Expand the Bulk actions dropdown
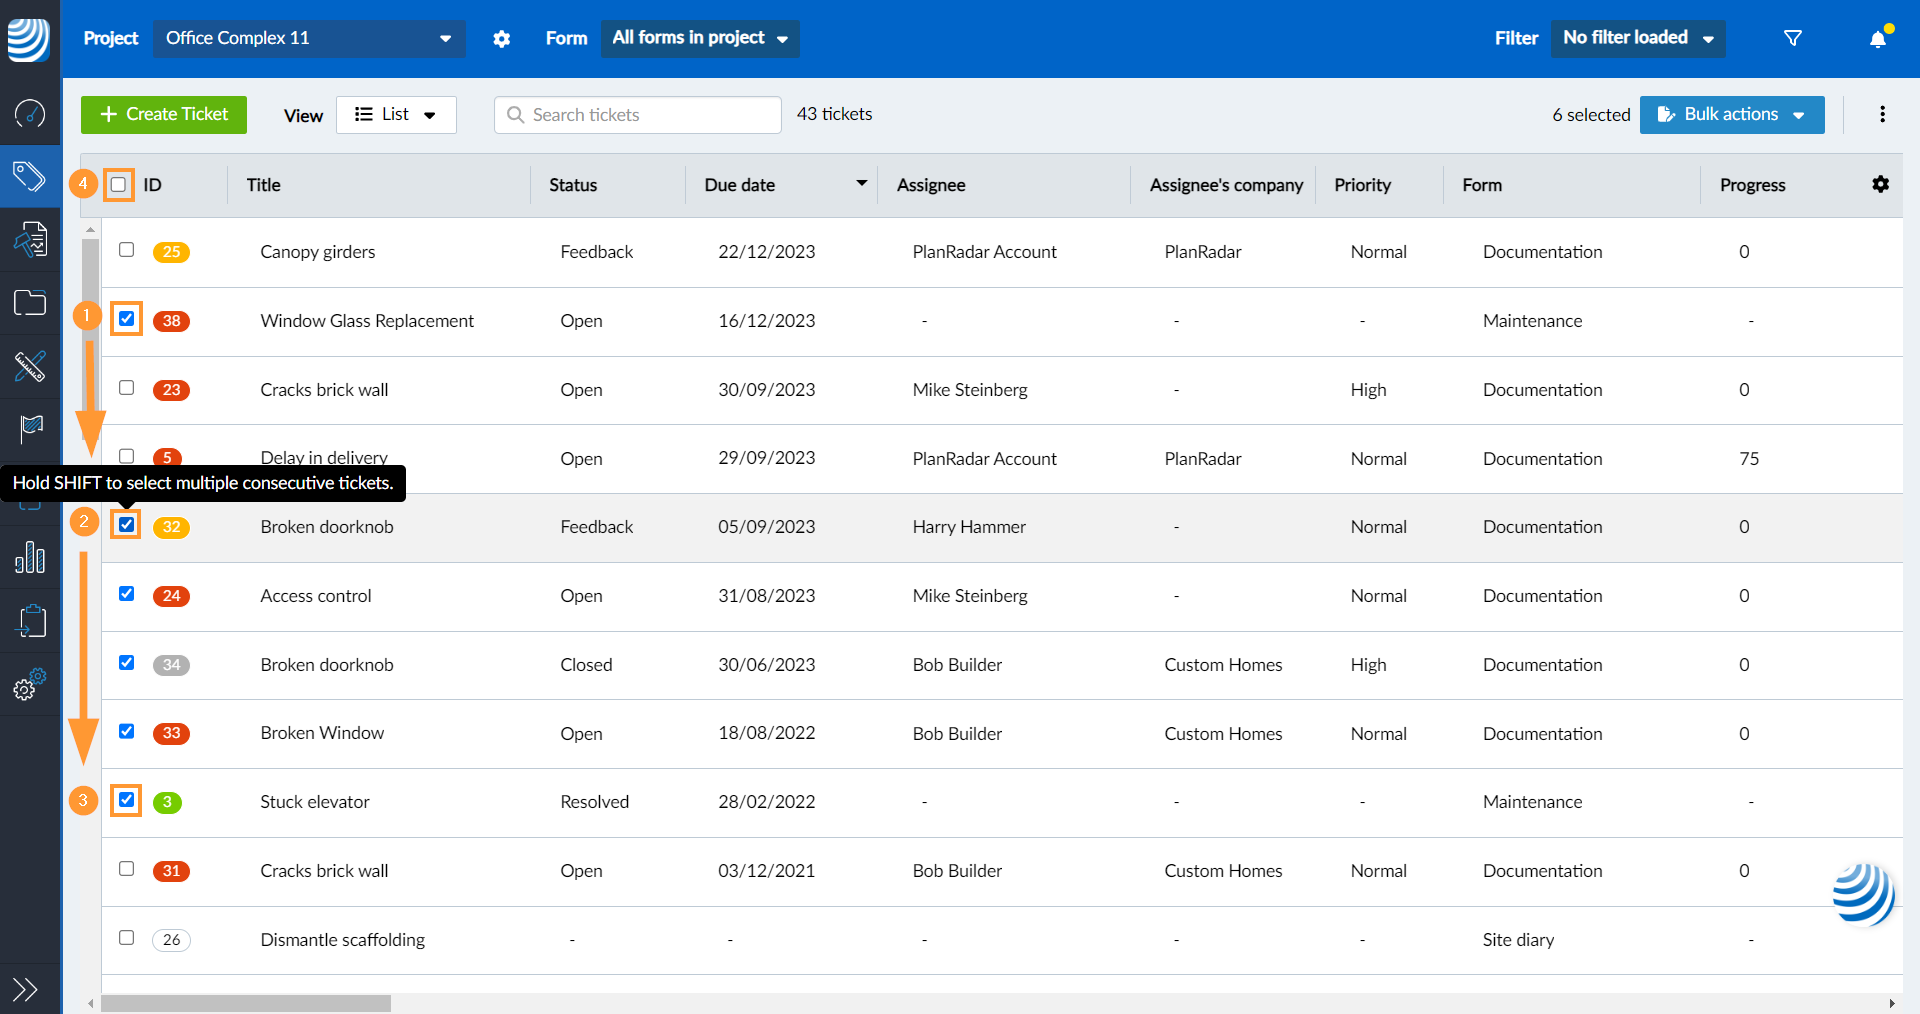 click(x=1731, y=115)
